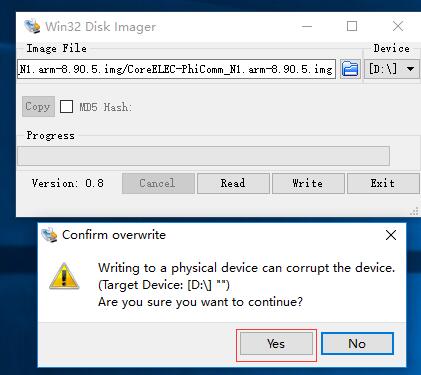This screenshot has height=375, width=421.
Task: Click the Read button
Action: pyautogui.click(x=233, y=183)
